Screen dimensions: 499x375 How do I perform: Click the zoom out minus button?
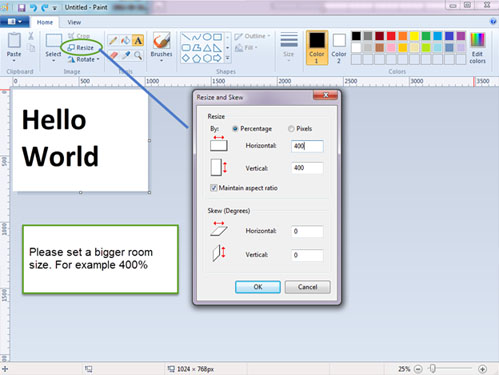(418, 369)
